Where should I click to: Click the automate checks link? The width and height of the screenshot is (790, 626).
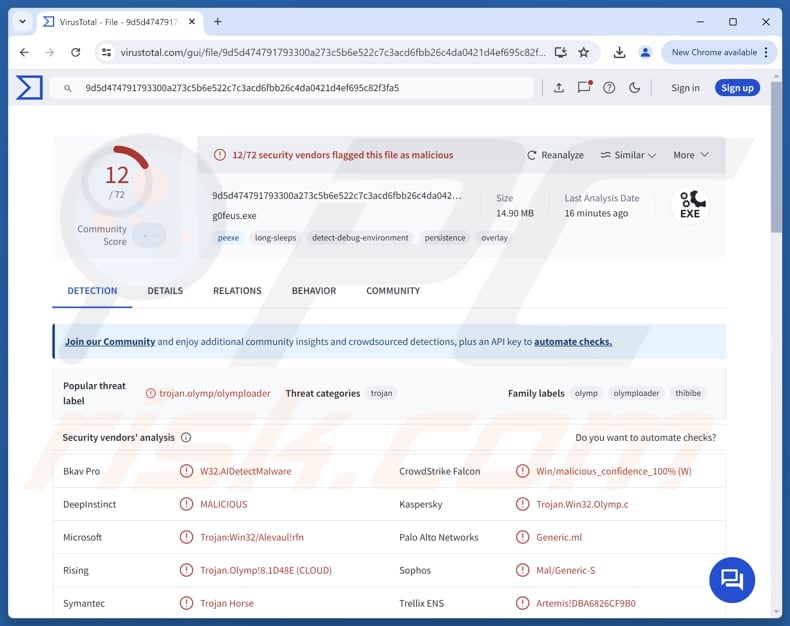point(572,342)
